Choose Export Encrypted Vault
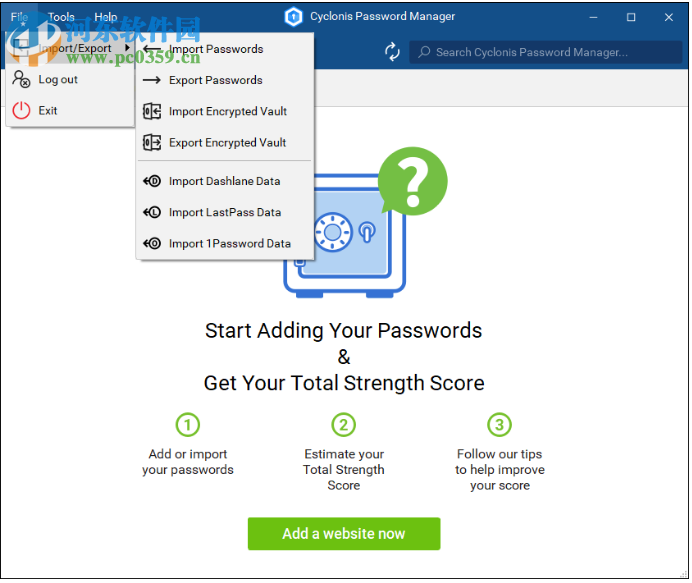The image size is (692, 583). [225, 143]
